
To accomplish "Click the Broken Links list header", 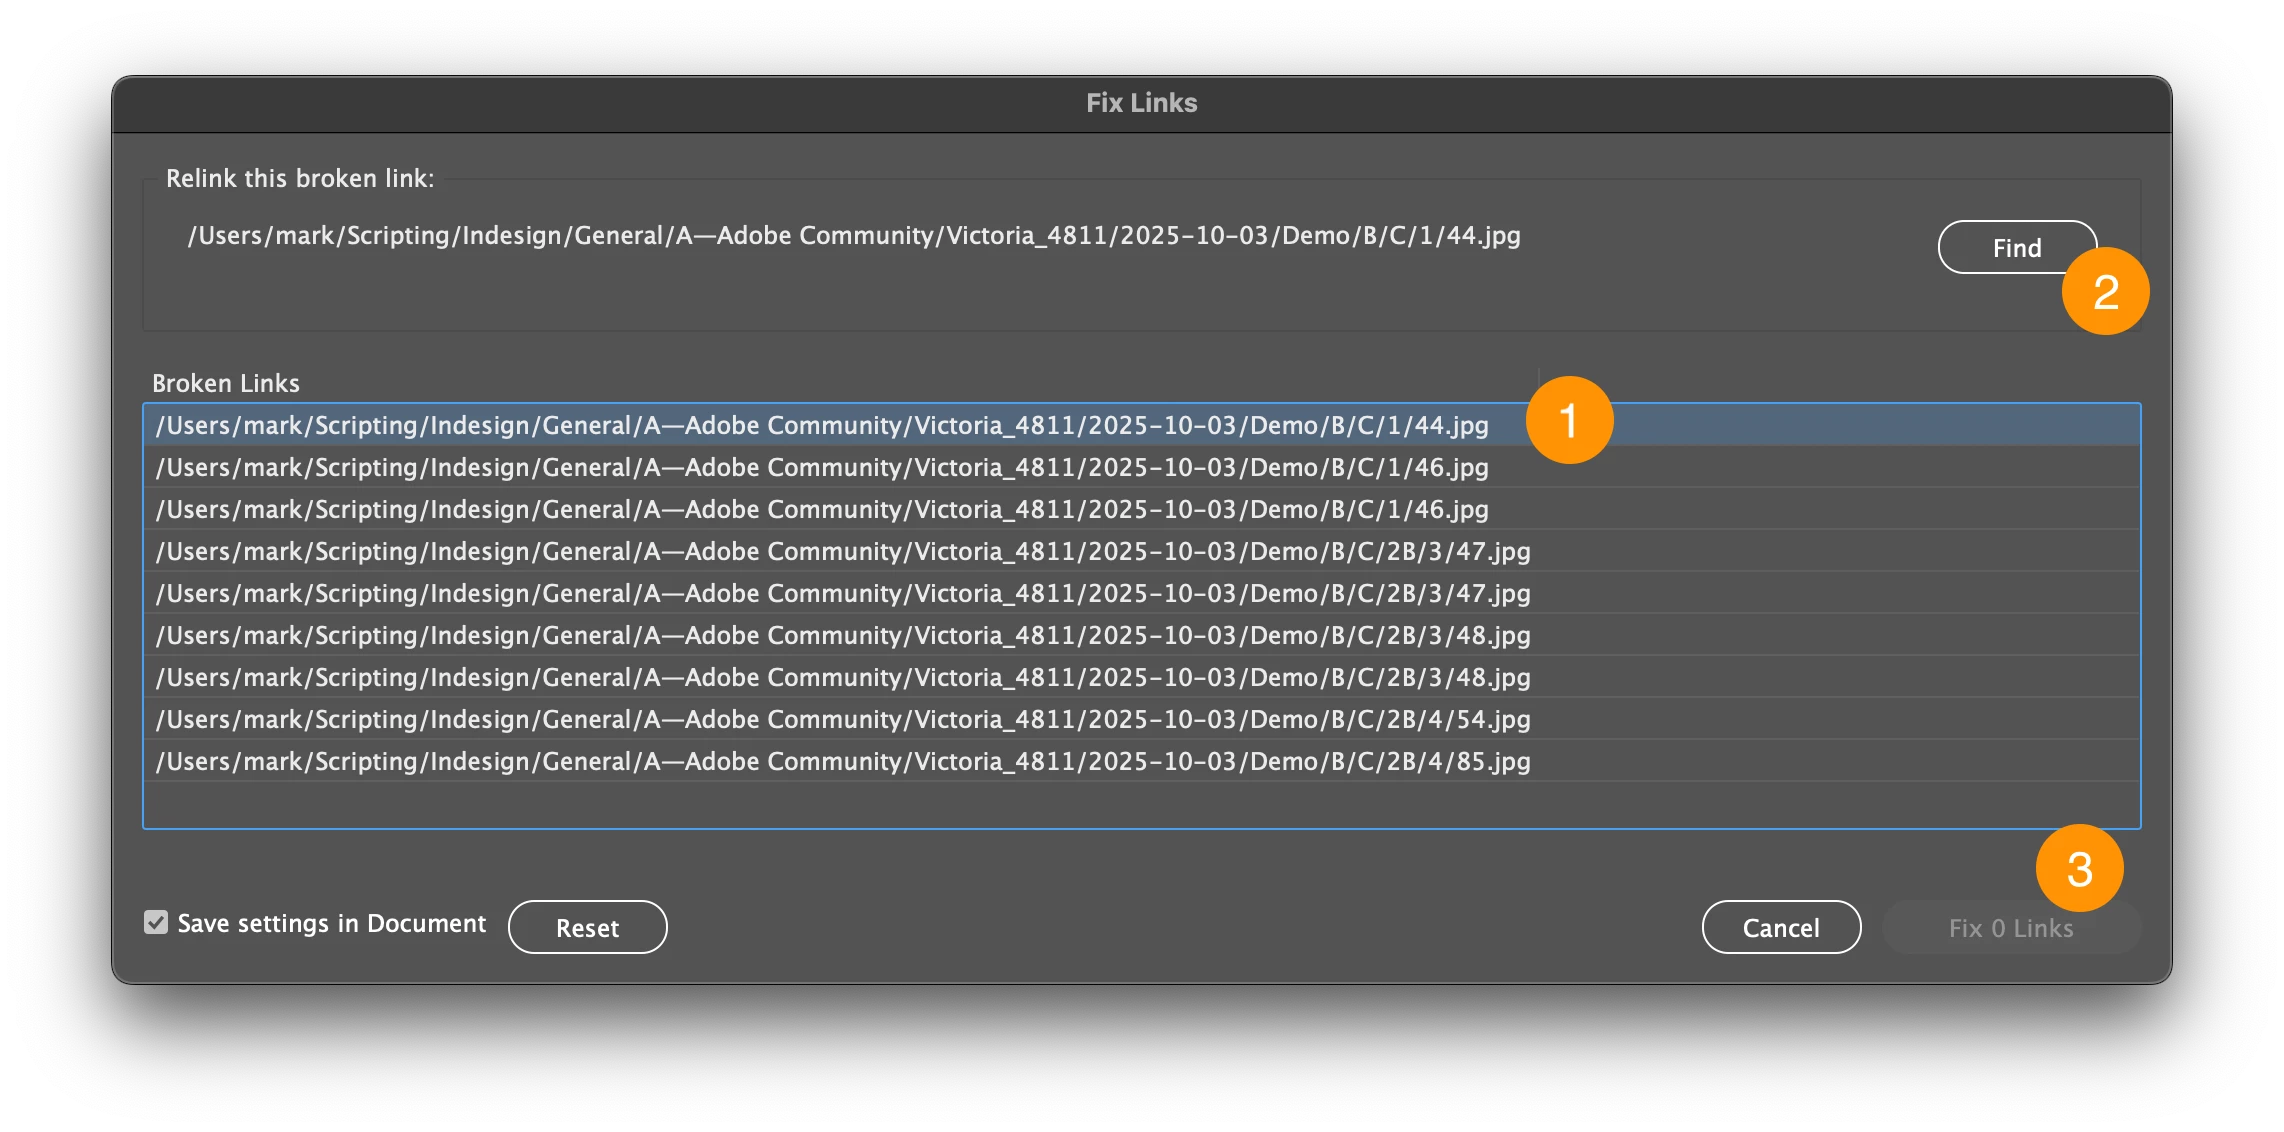I will (226, 383).
